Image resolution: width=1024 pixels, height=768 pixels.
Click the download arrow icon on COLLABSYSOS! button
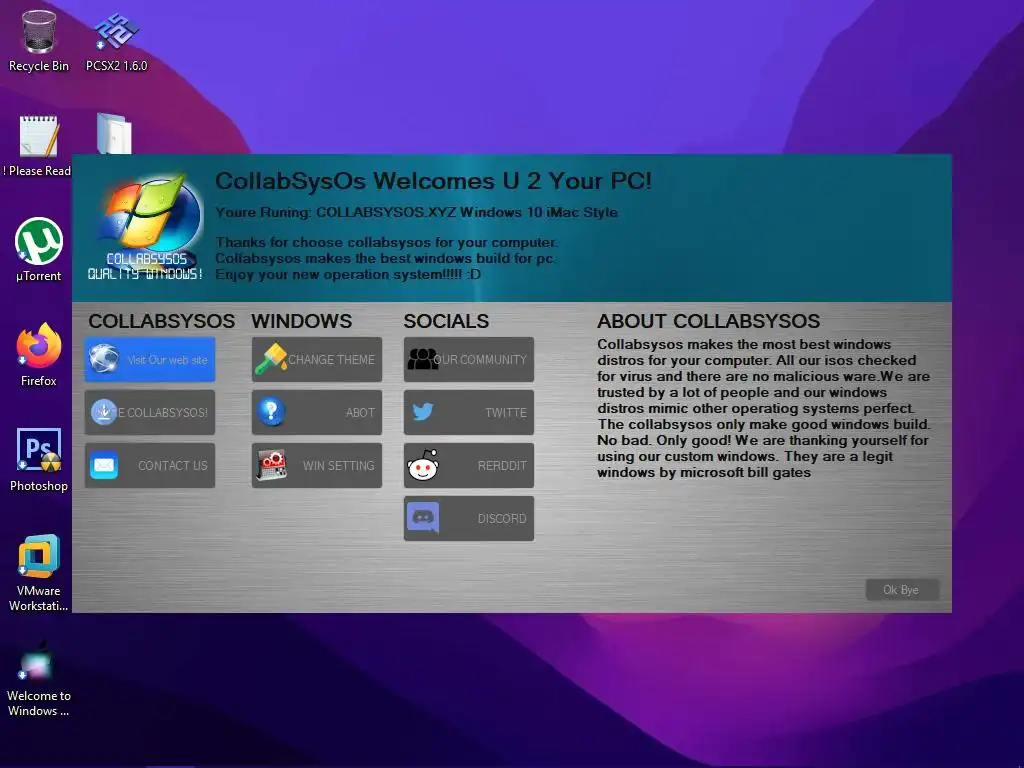click(x=103, y=412)
